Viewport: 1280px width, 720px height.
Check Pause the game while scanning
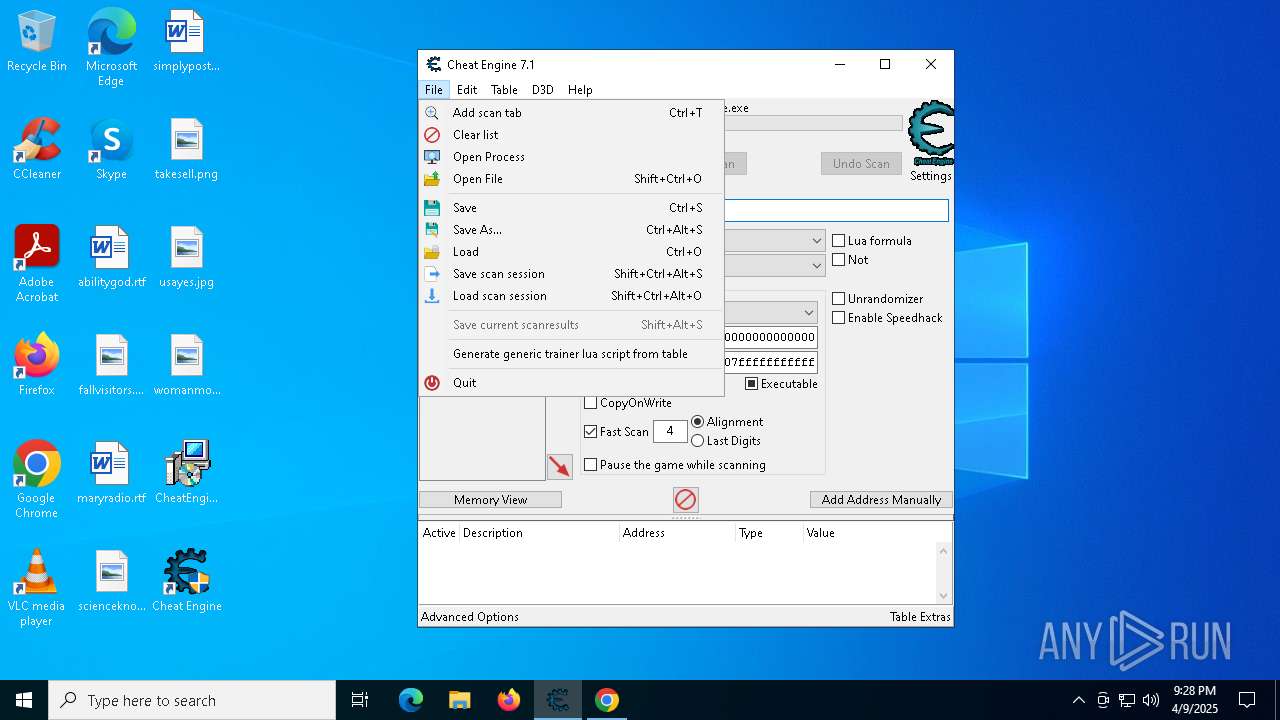click(590, 465)
